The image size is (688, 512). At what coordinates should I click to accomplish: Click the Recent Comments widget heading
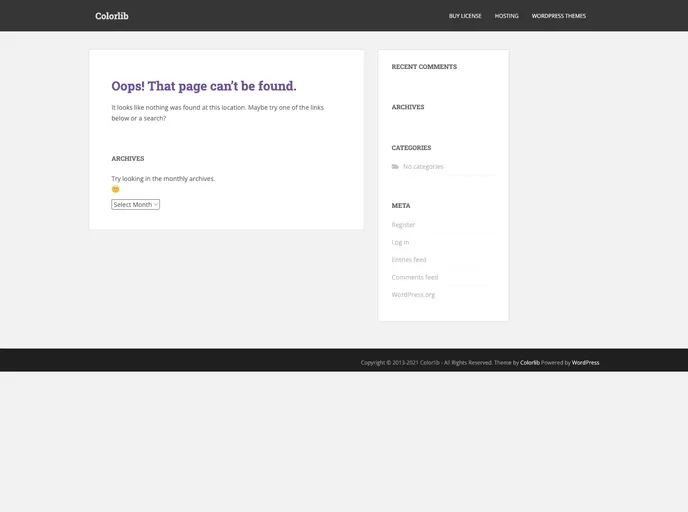point(424,67)
